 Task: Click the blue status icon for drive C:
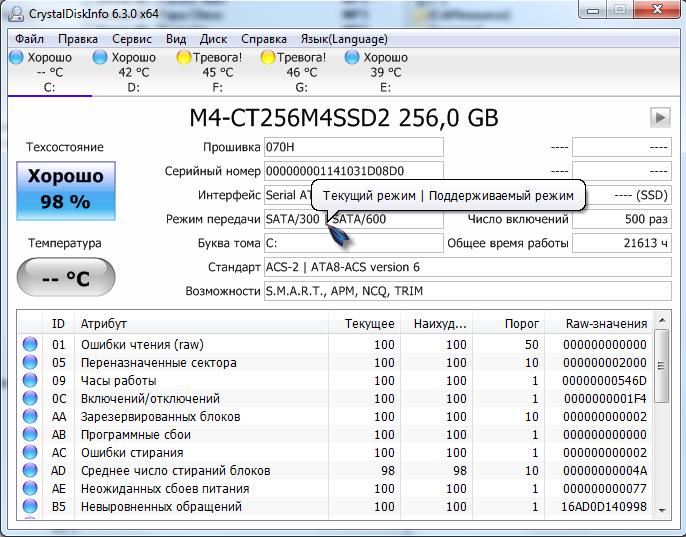pos(15,58)
